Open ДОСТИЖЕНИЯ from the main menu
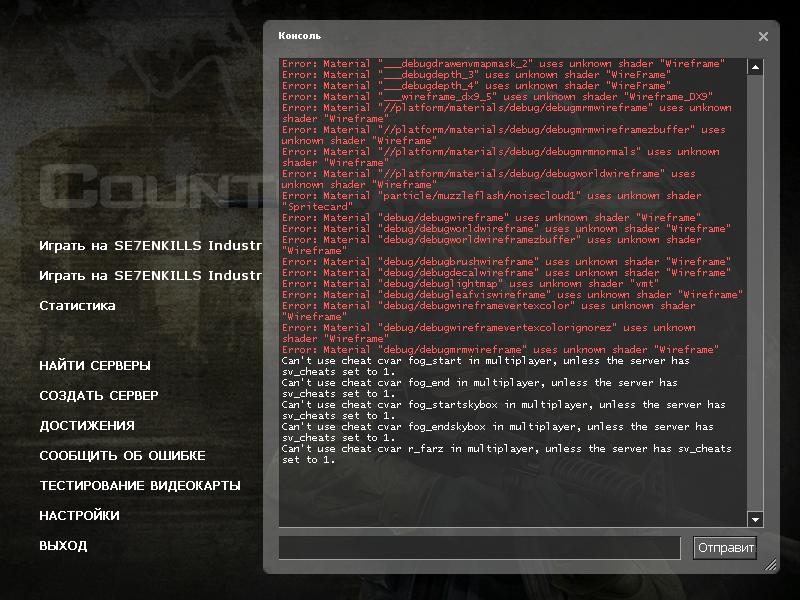The width and height of the screenshot is (800, 600). 87,426
